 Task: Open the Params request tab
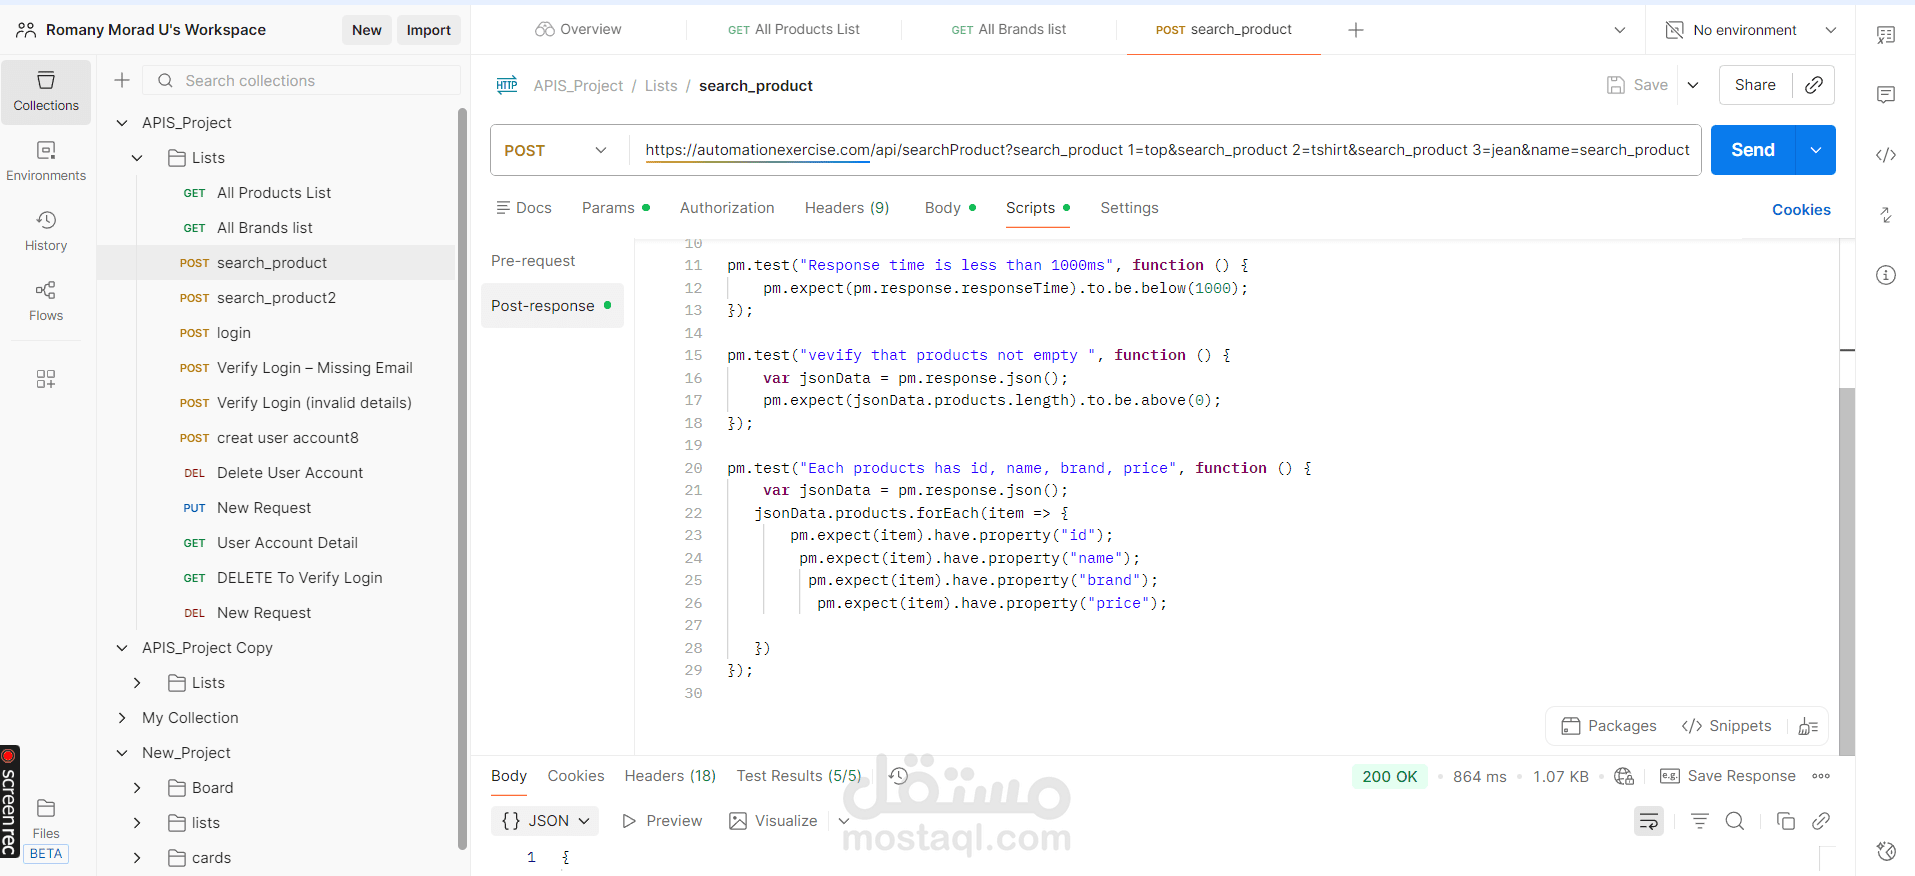616,208
